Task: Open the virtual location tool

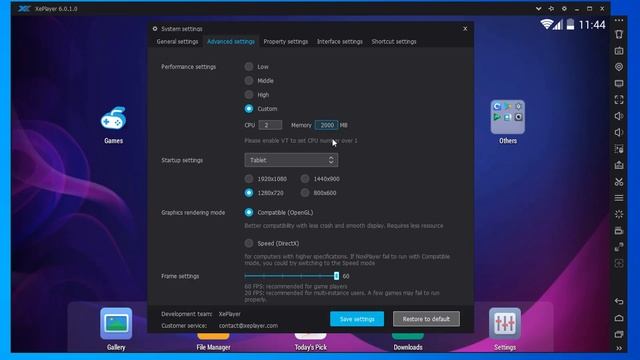Action: [619, 67]
